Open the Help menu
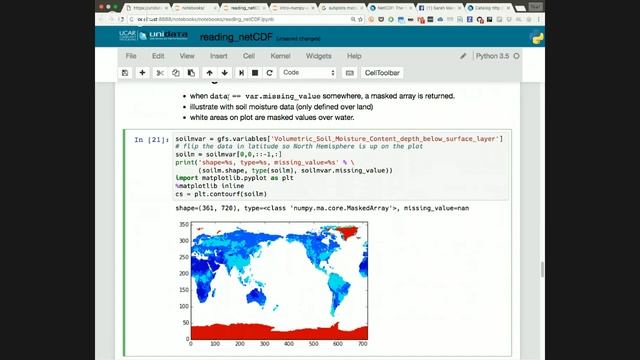The height and width of the screenshot is (360, 640). (354, 56)
